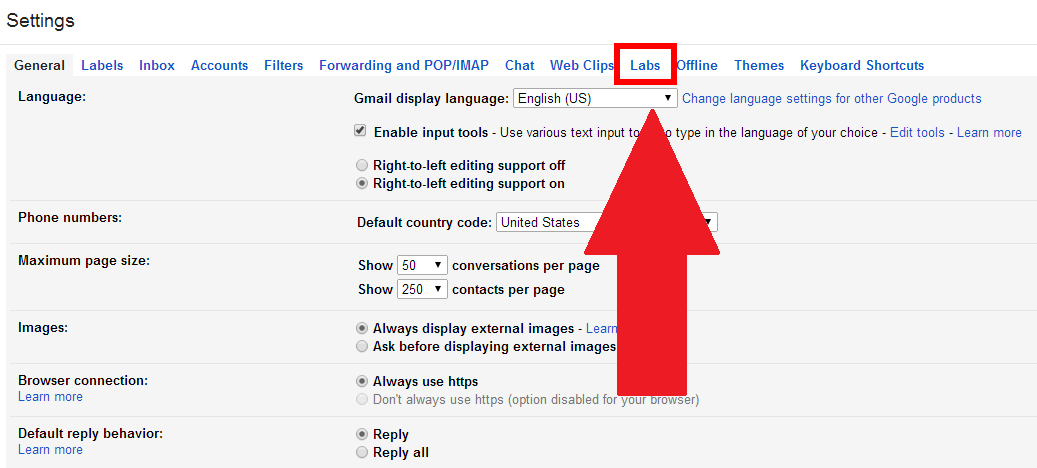The width and height of the screenshot is (1037, 468).
Task: Open Learn more link beside Edit tools
Action: [989, 132]
